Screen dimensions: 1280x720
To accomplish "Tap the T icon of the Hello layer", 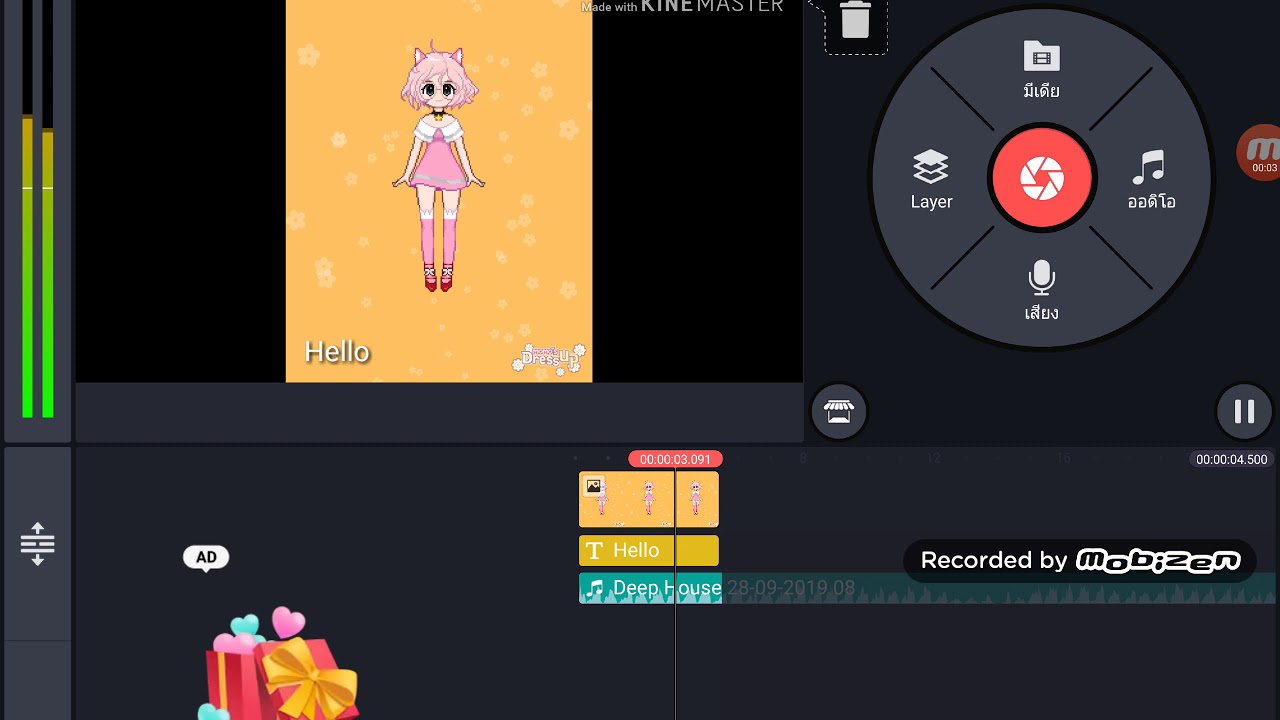I will click(x=594, y=551).
